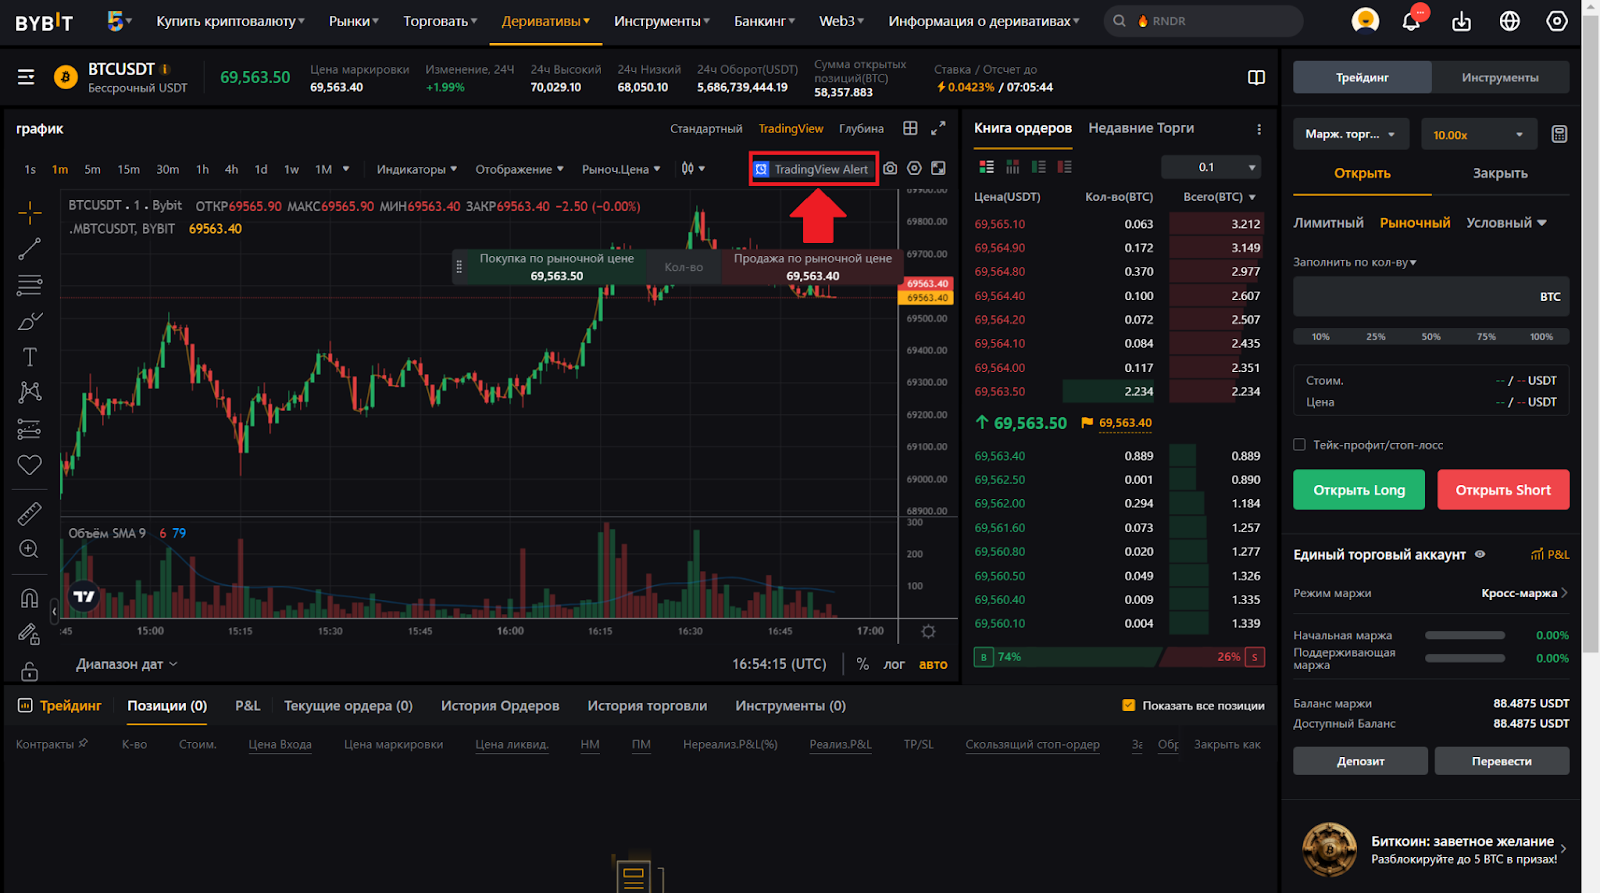
Task: Switch to the Недавние Торги tab
Action: 1141,128
